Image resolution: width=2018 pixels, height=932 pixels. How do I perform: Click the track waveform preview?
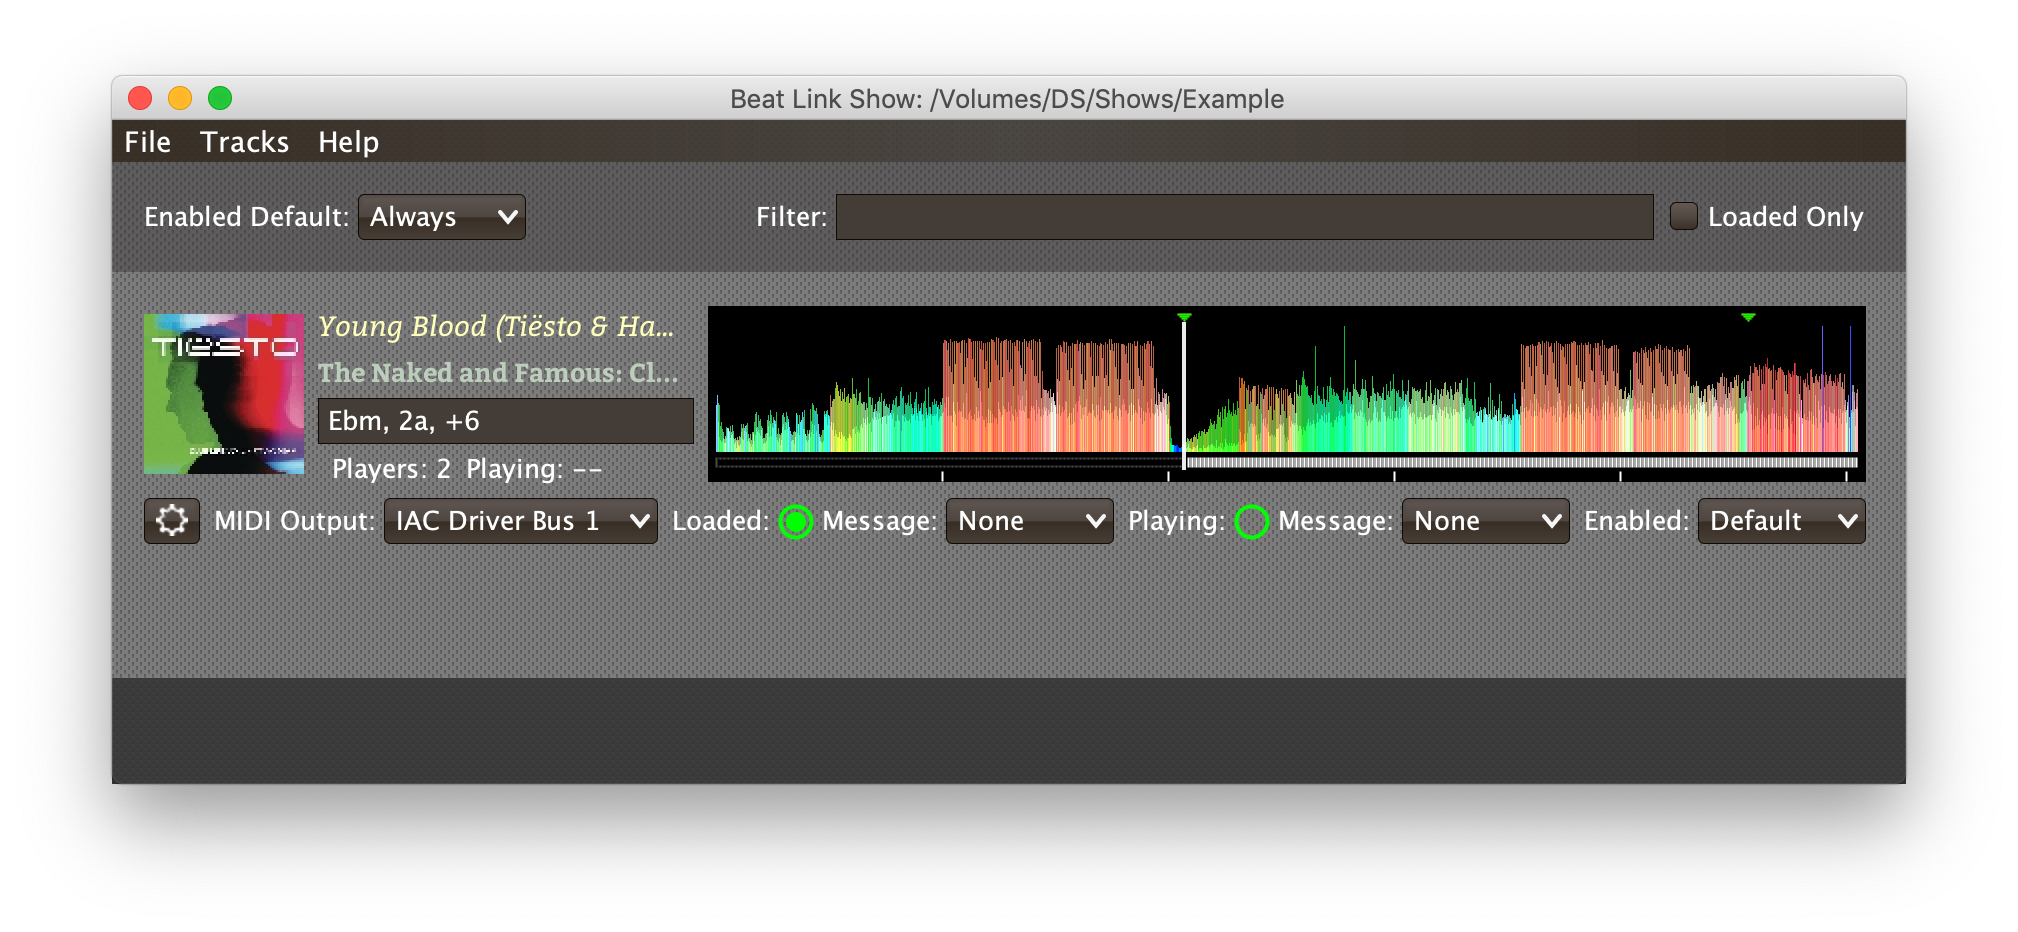1286,394
